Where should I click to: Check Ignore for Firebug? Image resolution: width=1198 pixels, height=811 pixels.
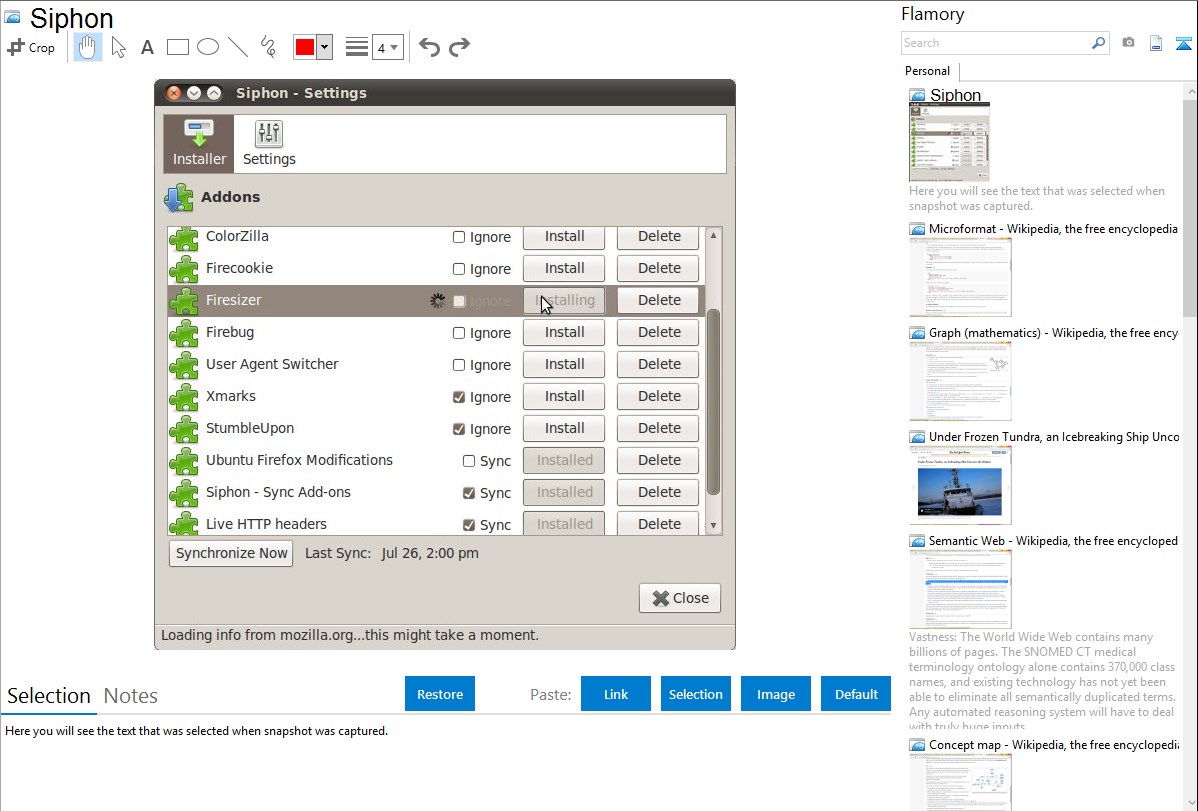point(458,333)
